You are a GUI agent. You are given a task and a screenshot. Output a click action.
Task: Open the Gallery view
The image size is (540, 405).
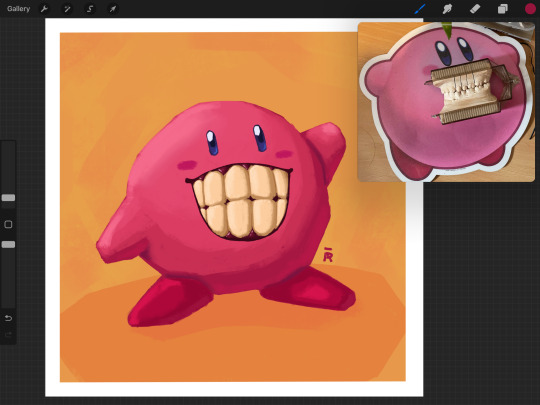click(x=18, y=9)
